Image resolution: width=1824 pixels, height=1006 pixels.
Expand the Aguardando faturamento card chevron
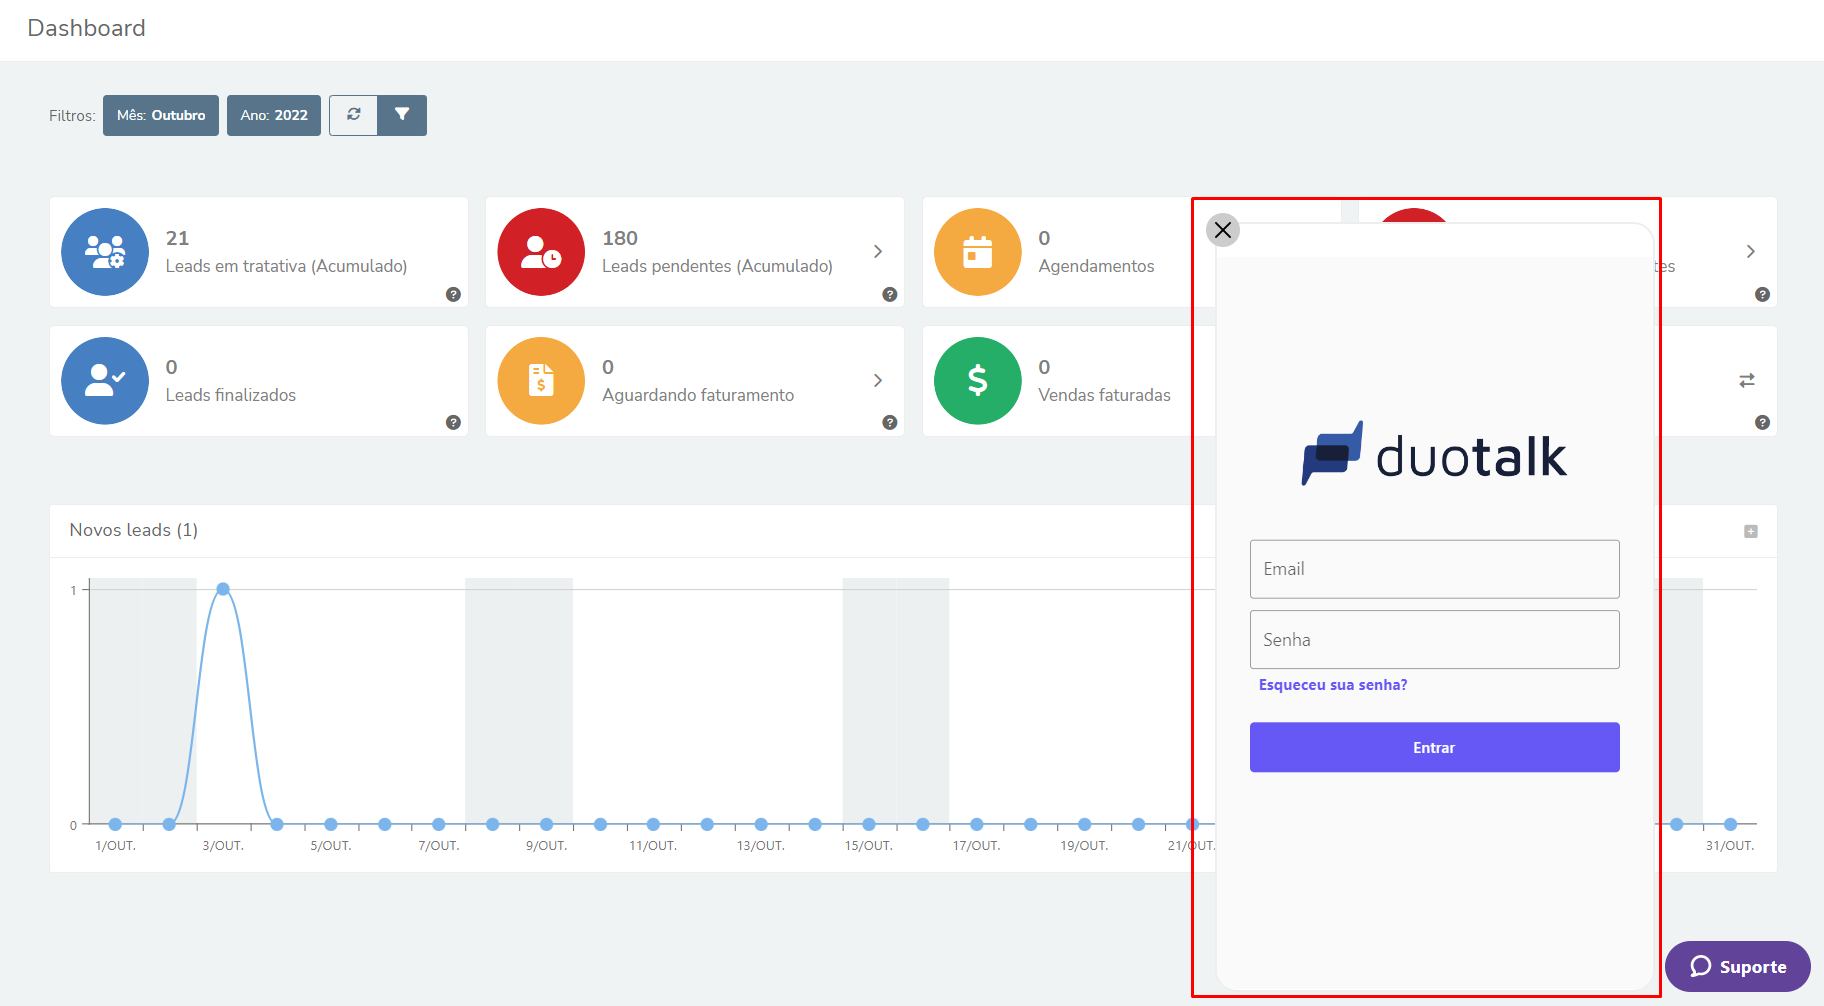[x=877, y=380]
